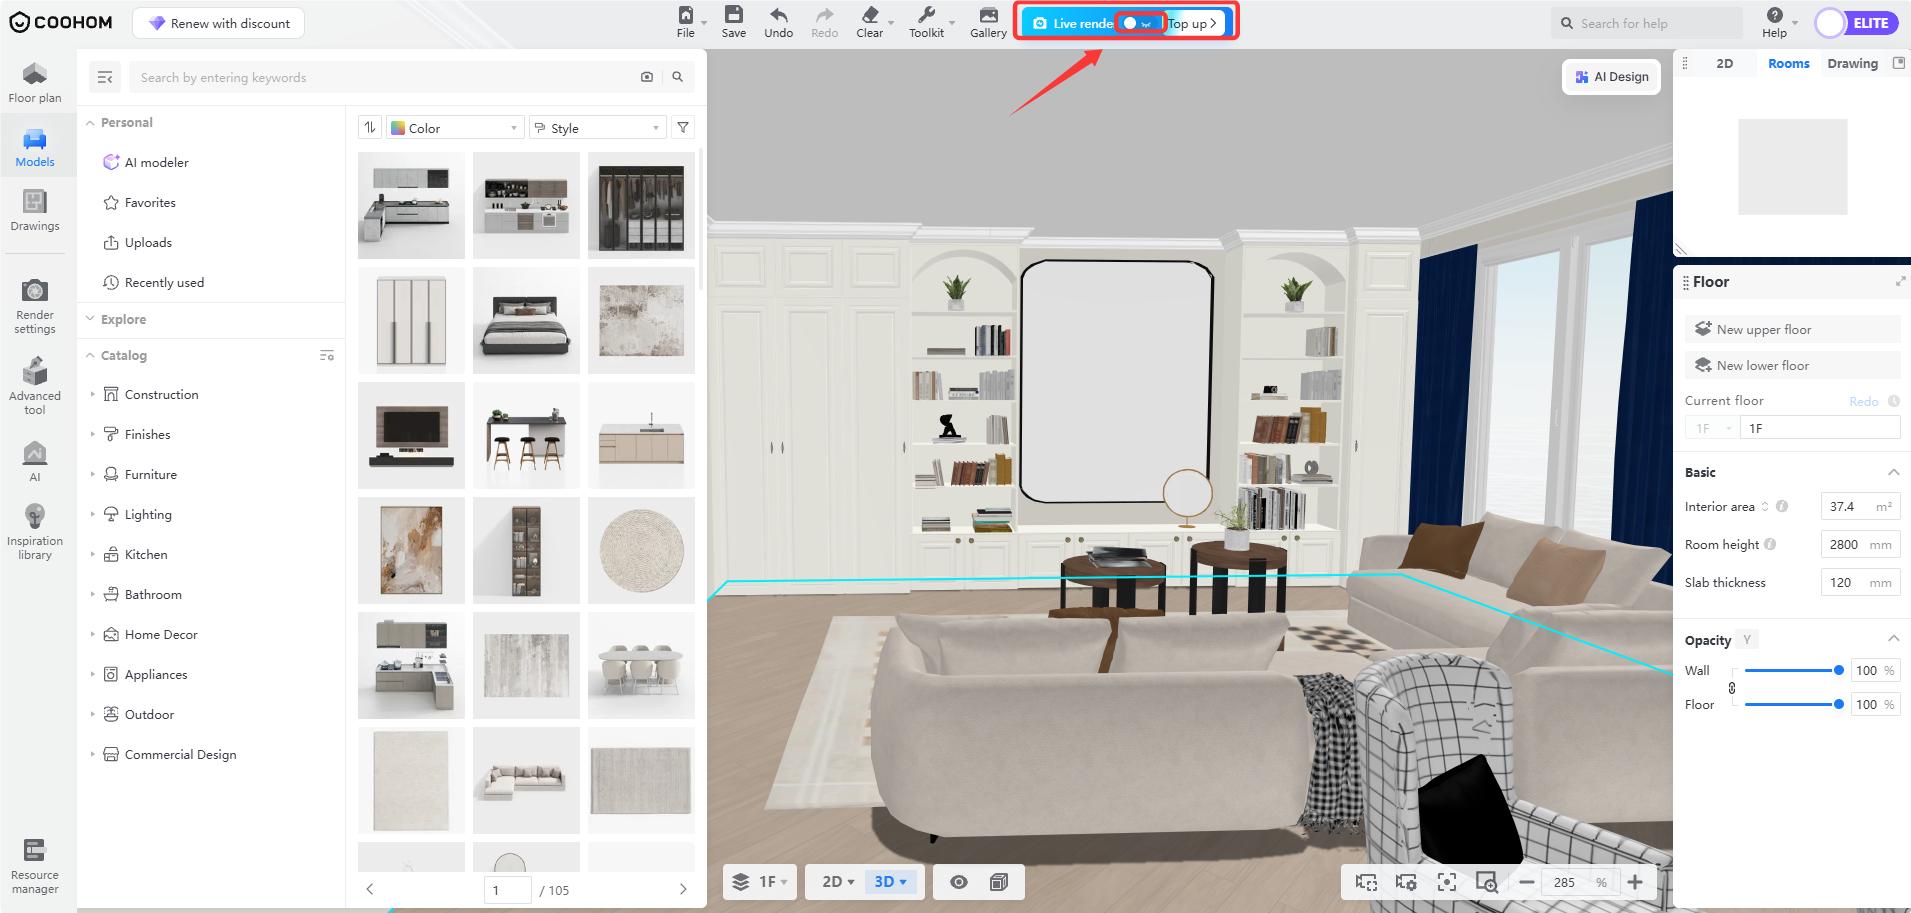
Task: Click the COOHOM logo
Action: 61,22
